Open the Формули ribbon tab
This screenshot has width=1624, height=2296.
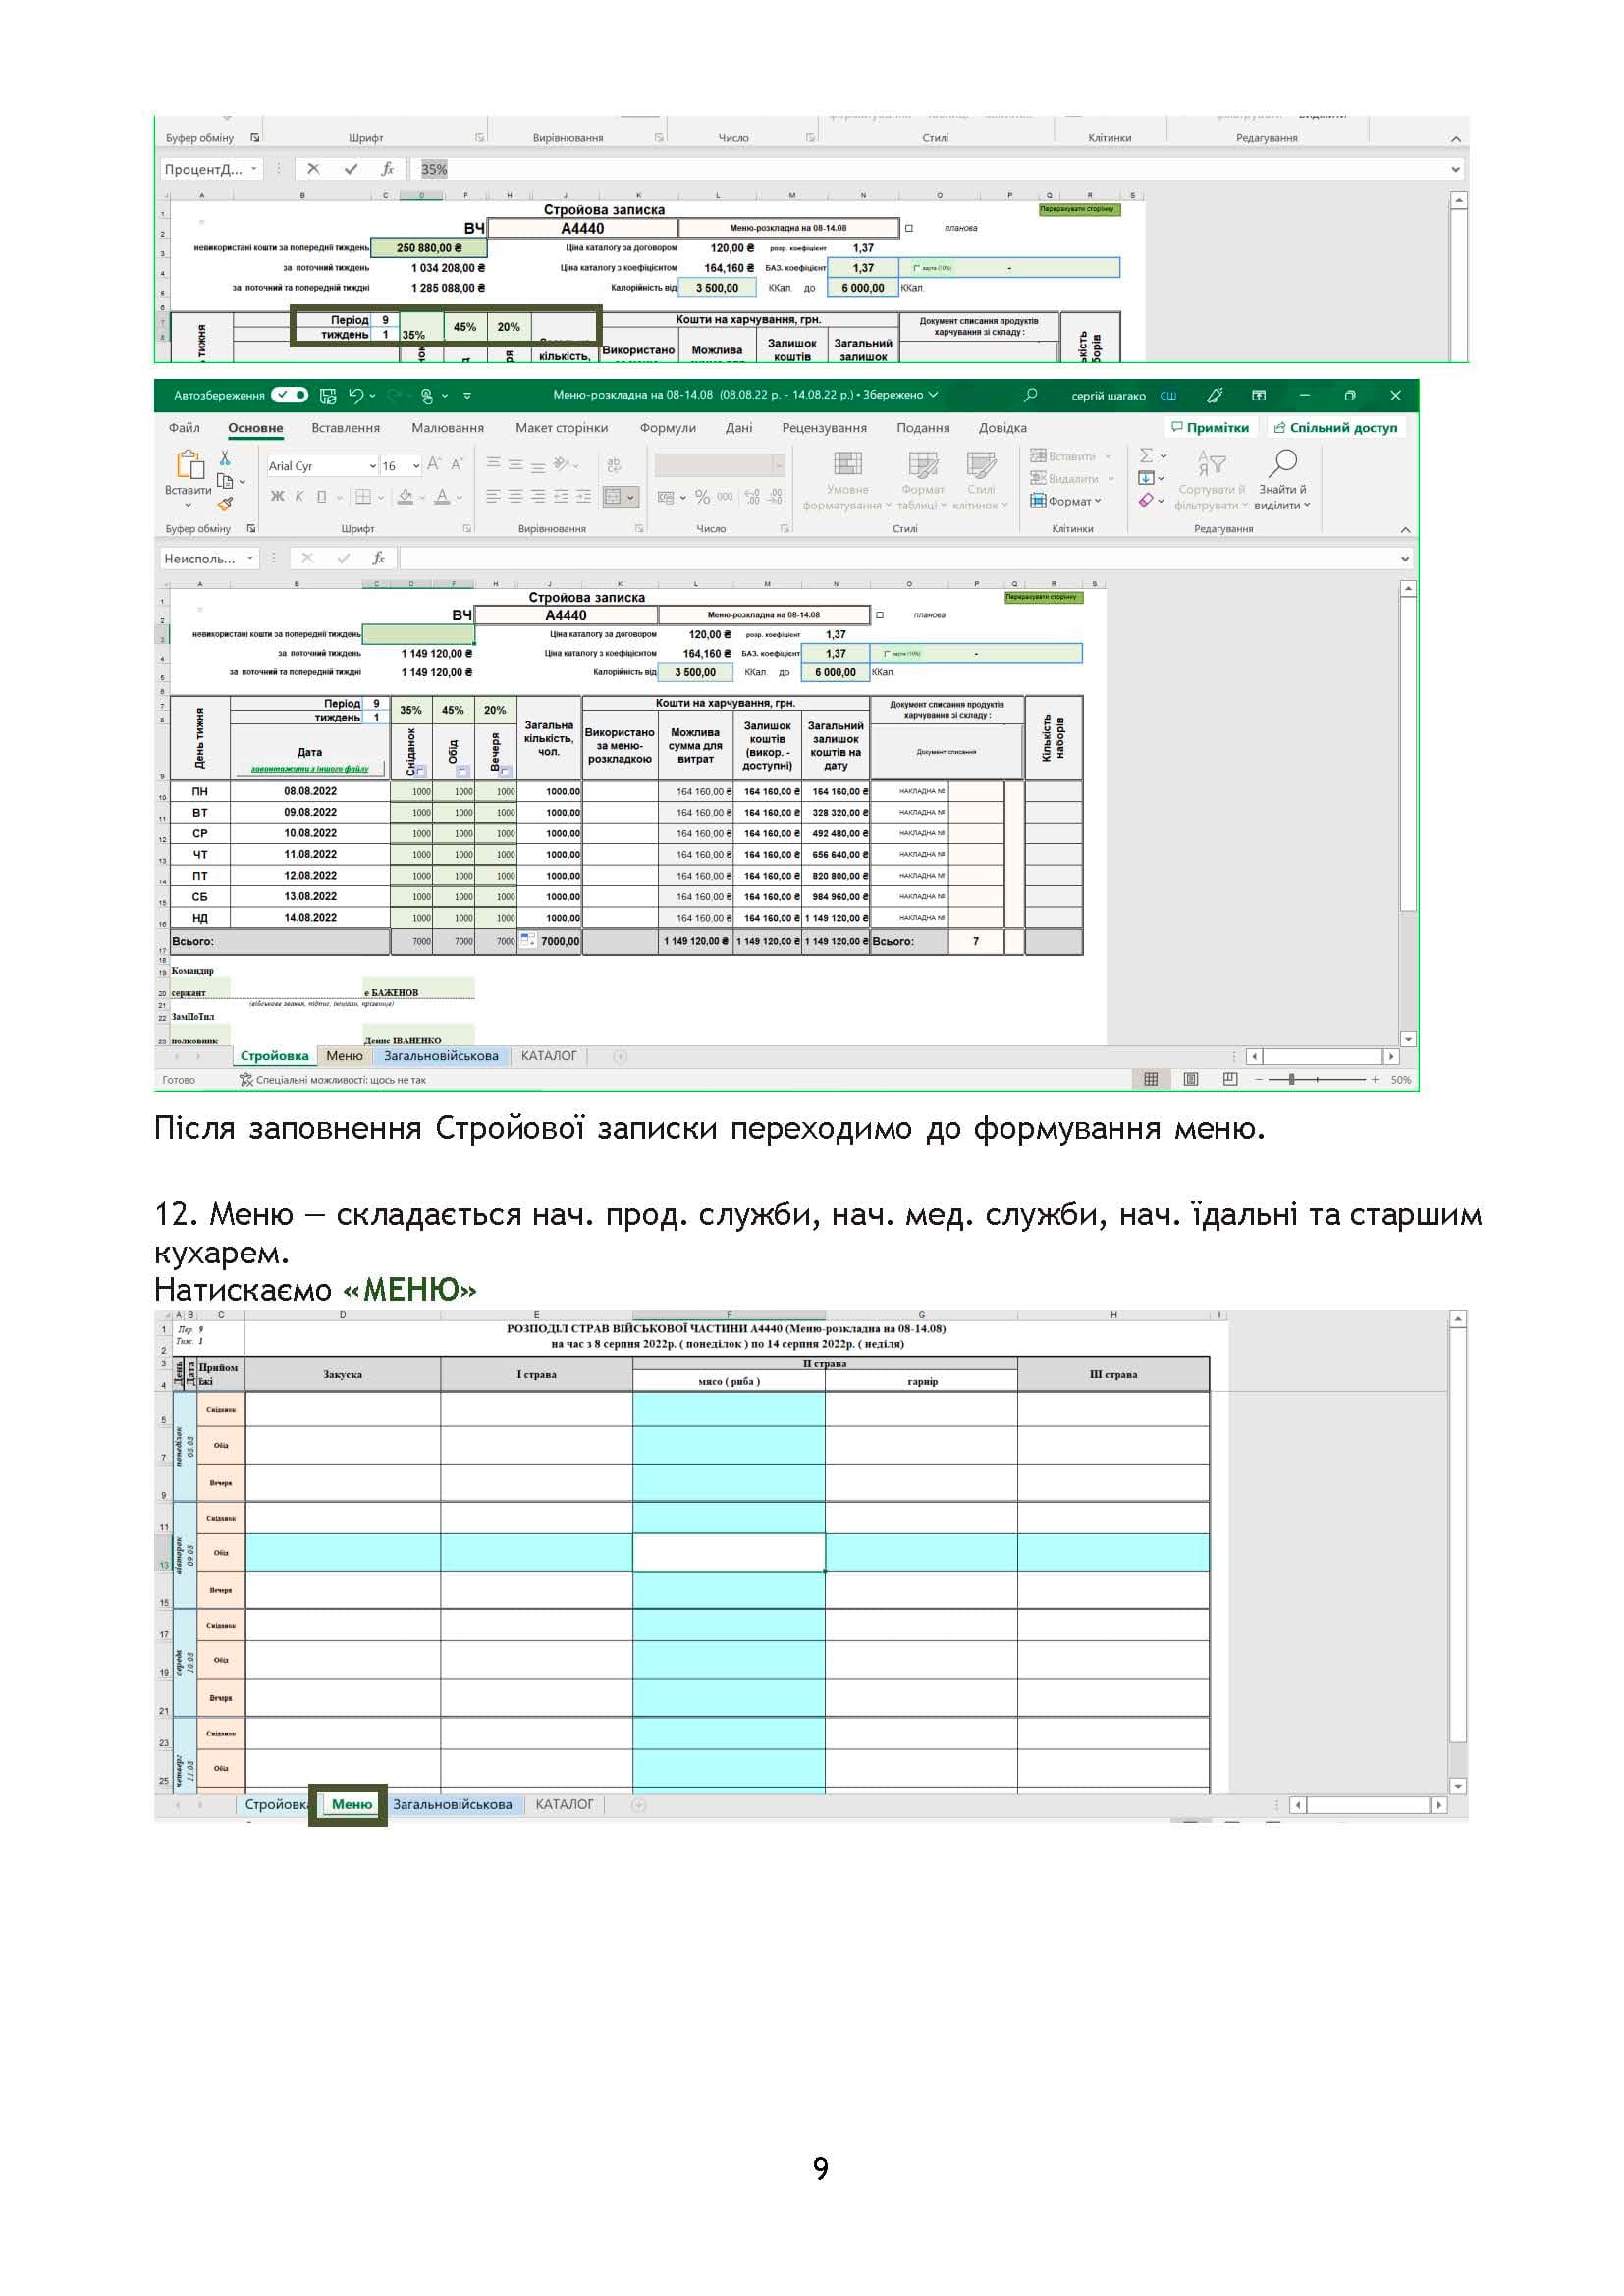tap(667, 428)
